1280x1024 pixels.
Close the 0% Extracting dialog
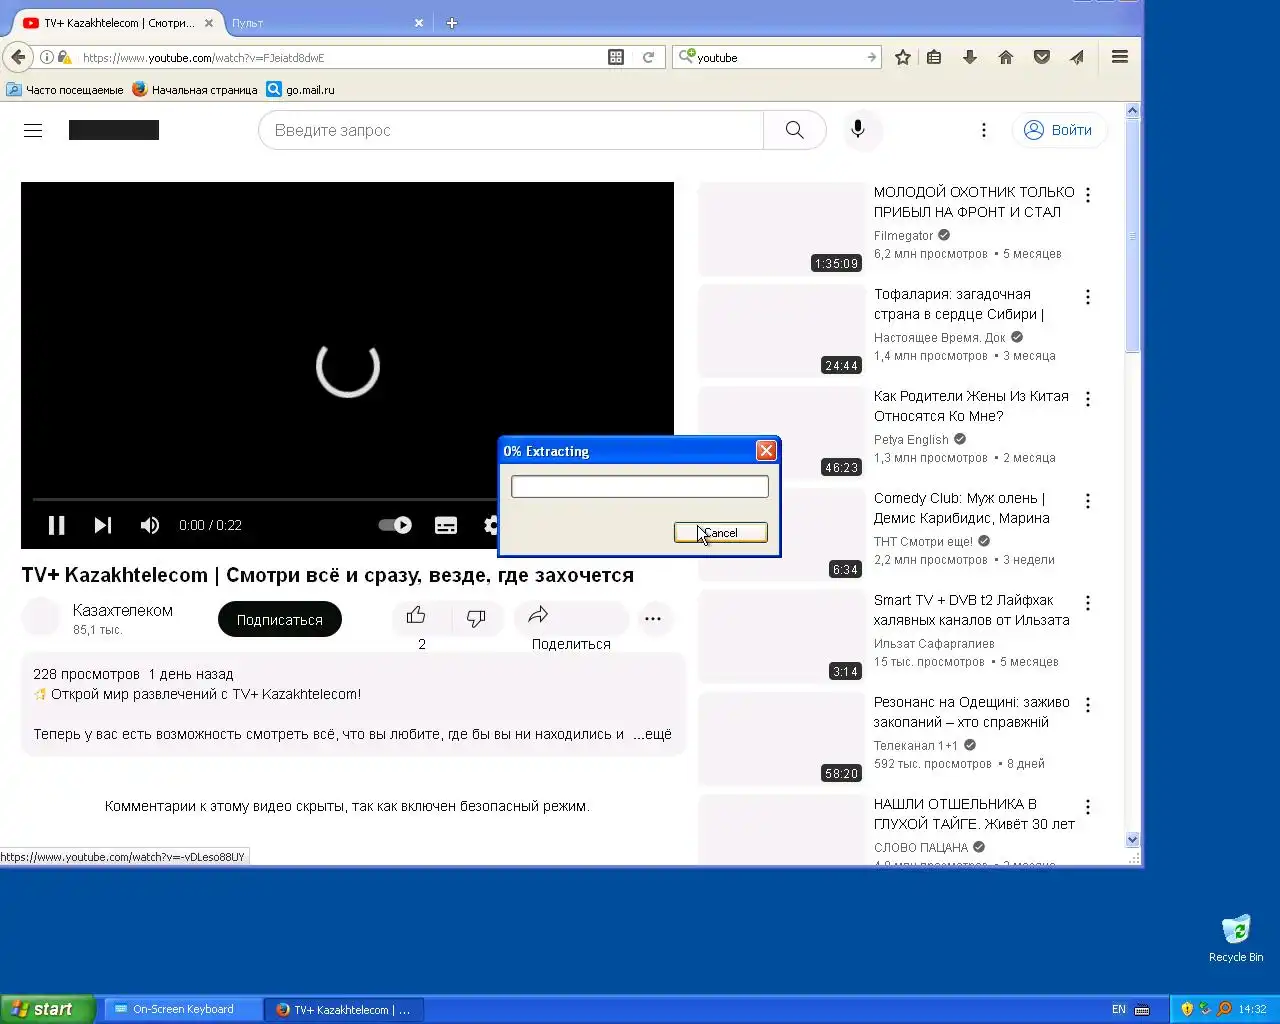coord(766,451)
